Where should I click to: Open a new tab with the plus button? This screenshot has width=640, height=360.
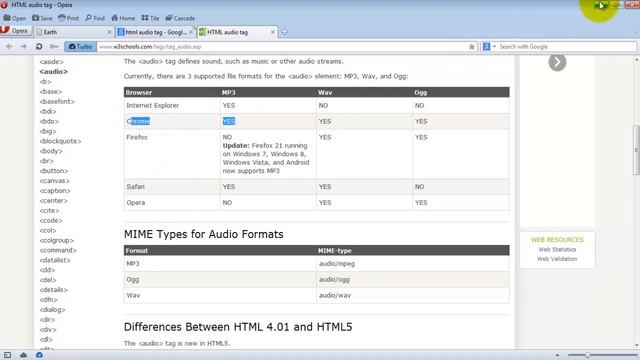click(284, 32)
